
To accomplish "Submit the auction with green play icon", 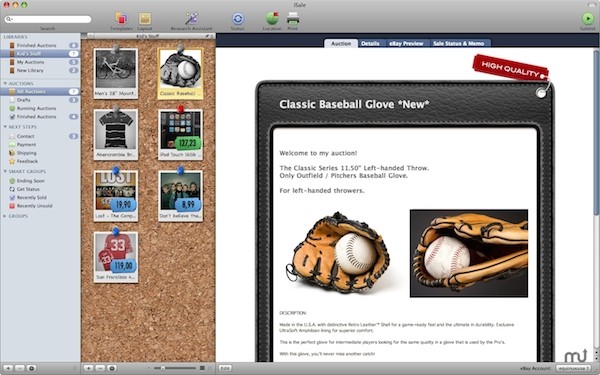I will click(587, 18).
